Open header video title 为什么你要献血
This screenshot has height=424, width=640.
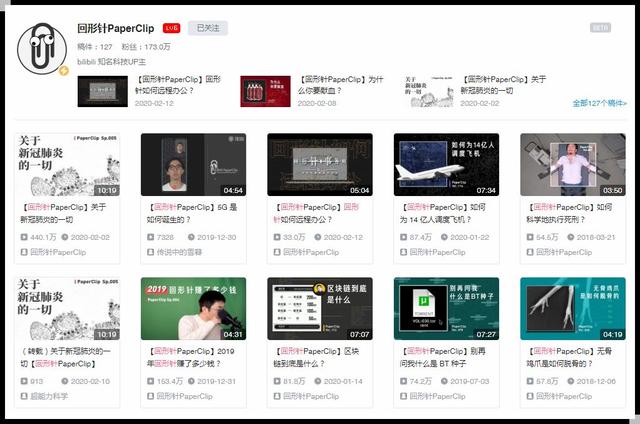(x=340, y=85)
